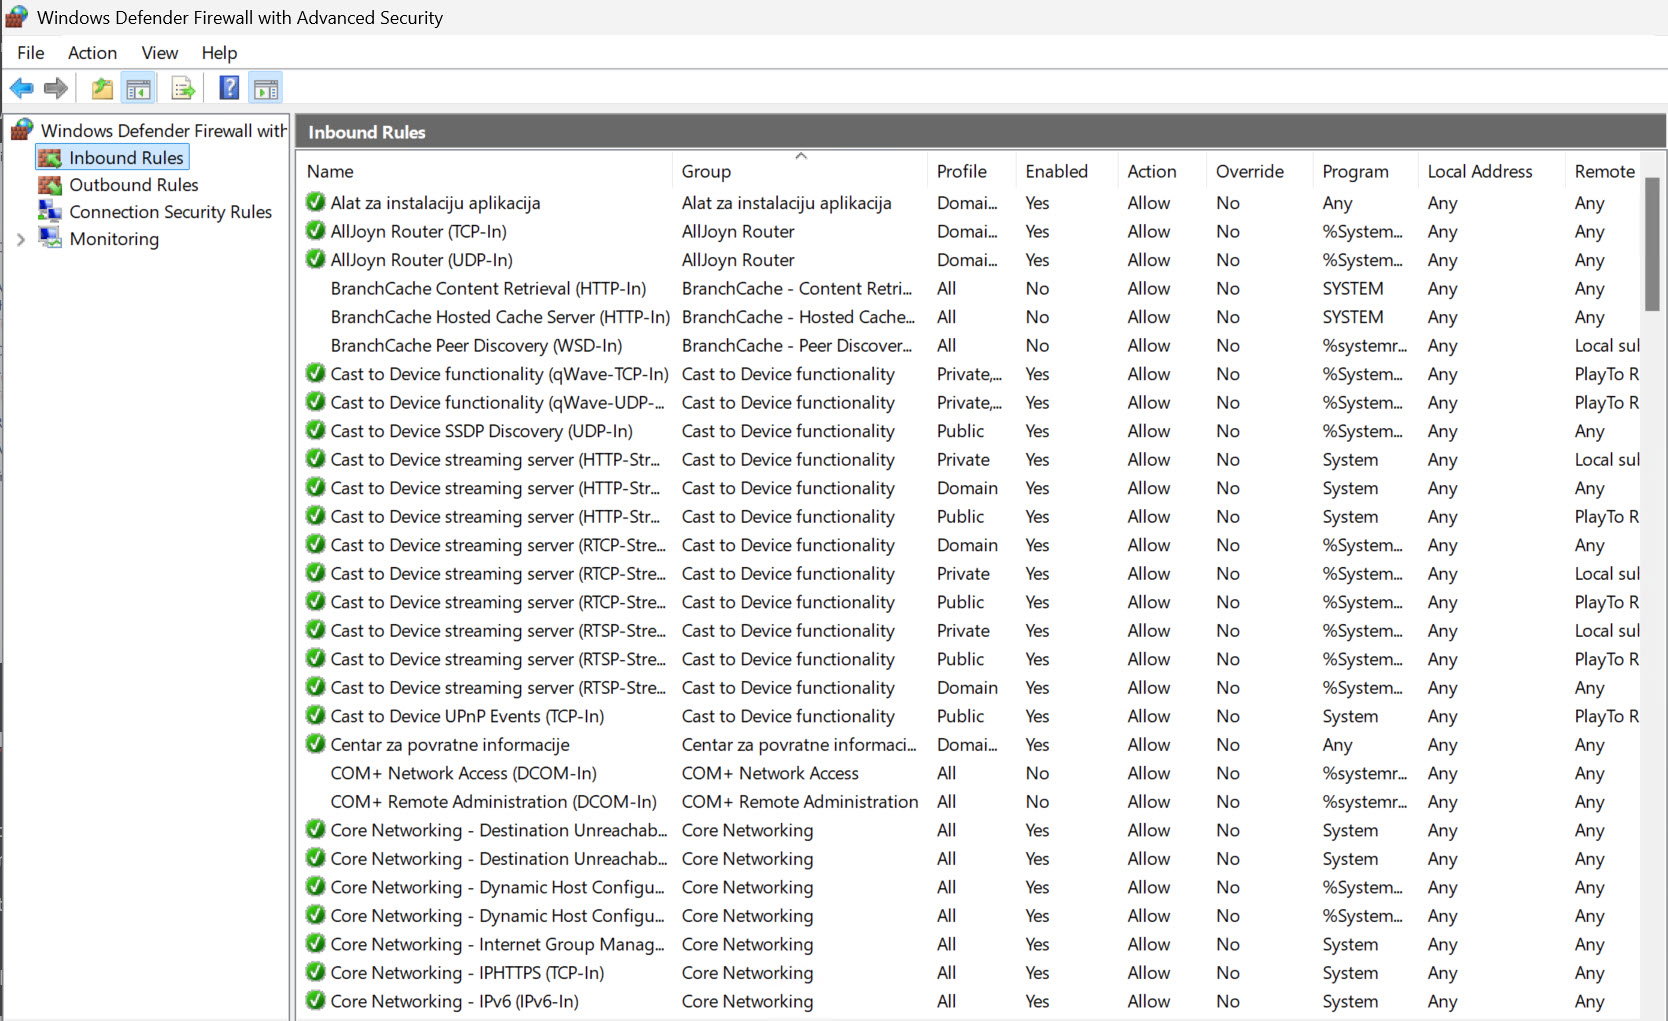This screenshot has width=1668, height=1021.
Task: Click the Outbound Rules tree icon
Action: pyautogui.click(x=50, y=185)
